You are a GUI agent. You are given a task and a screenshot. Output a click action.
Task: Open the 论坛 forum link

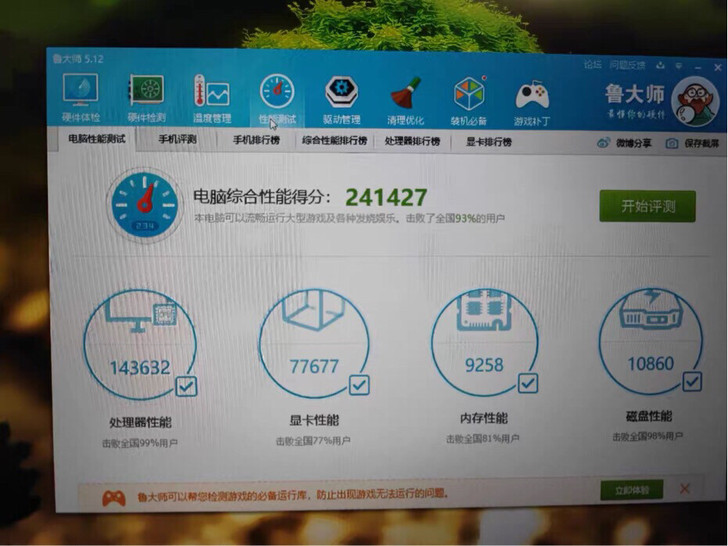[x=593, y=65]
